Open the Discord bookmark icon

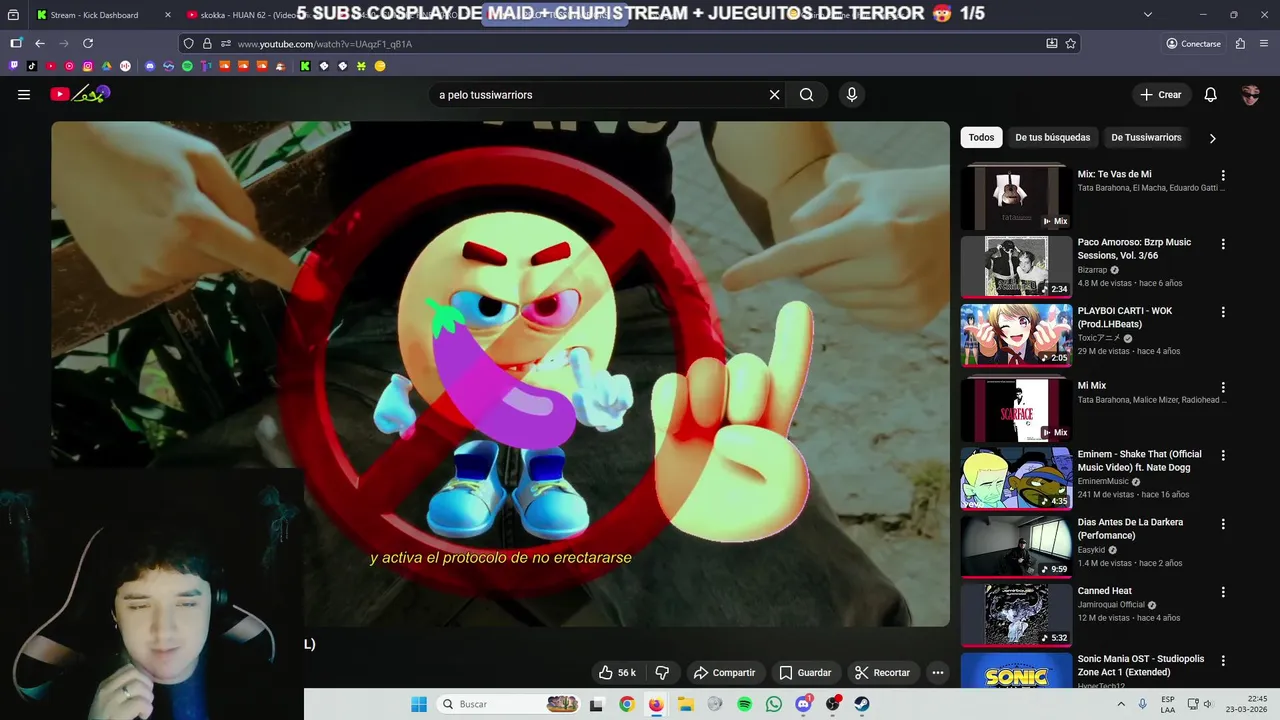pyautogui.click(x=150, y=66)
